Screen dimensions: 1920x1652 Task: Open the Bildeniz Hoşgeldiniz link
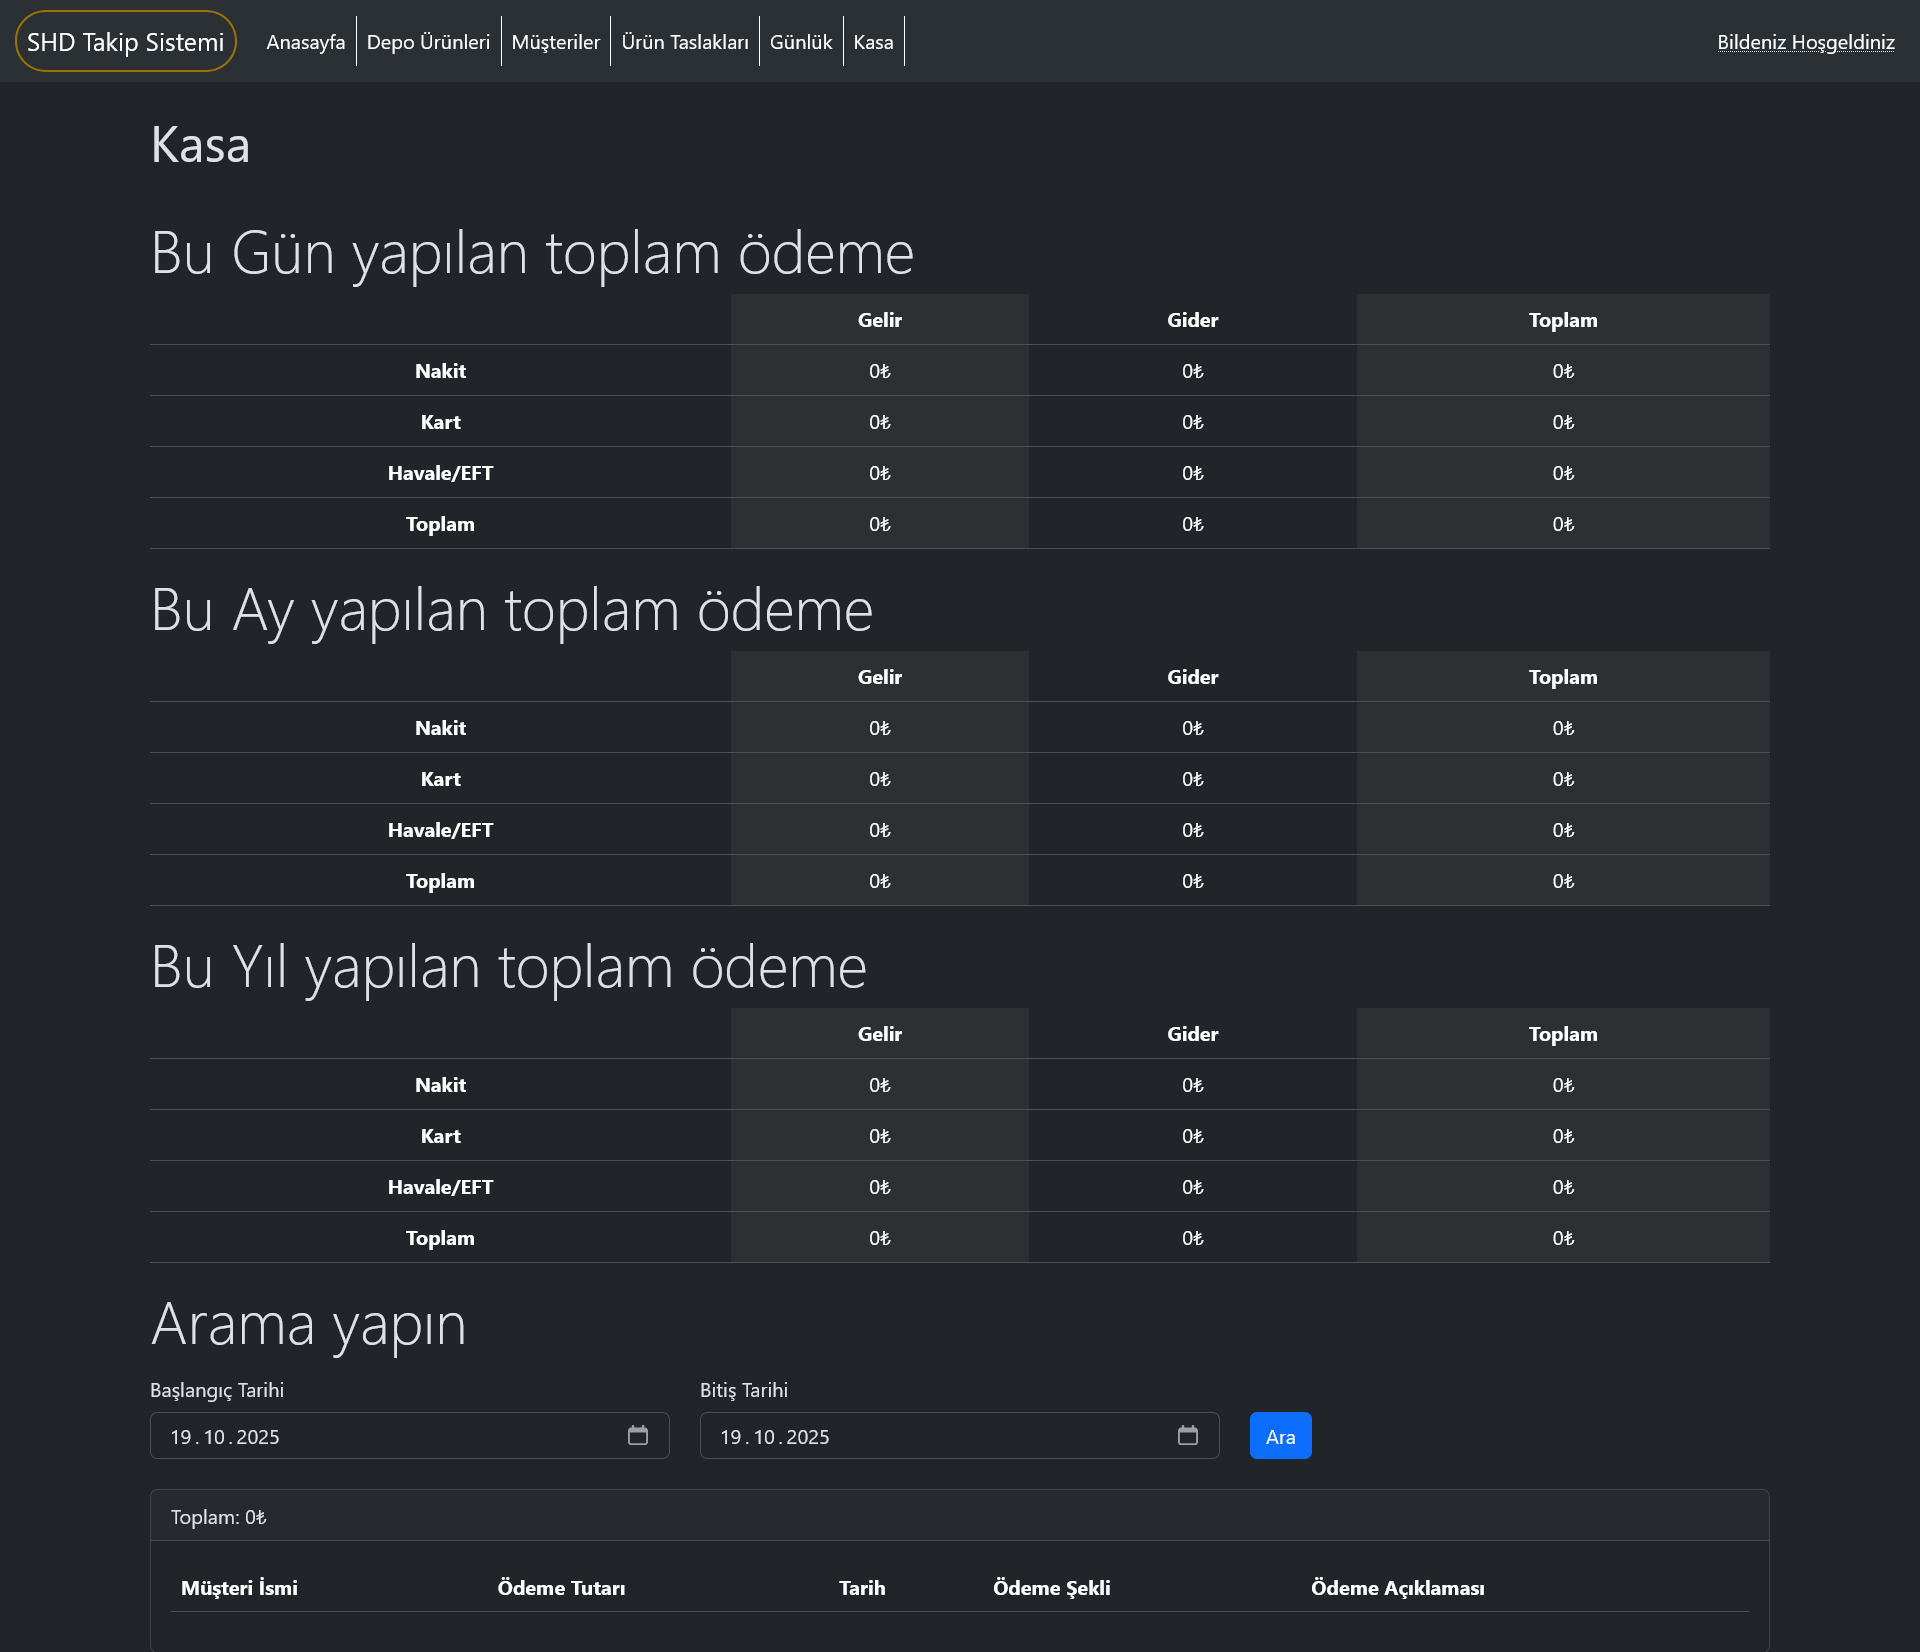pos(1805,42)
